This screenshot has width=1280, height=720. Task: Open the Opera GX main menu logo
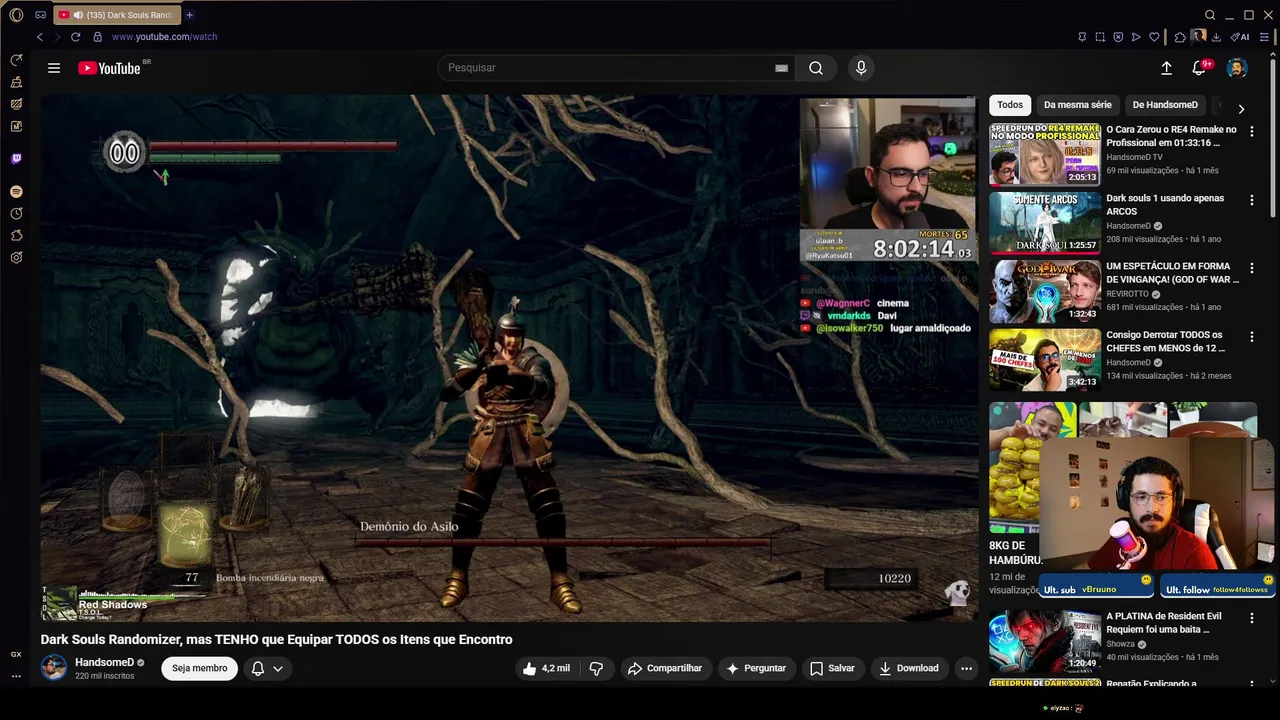pyautogui.click(x=16, y=15)
